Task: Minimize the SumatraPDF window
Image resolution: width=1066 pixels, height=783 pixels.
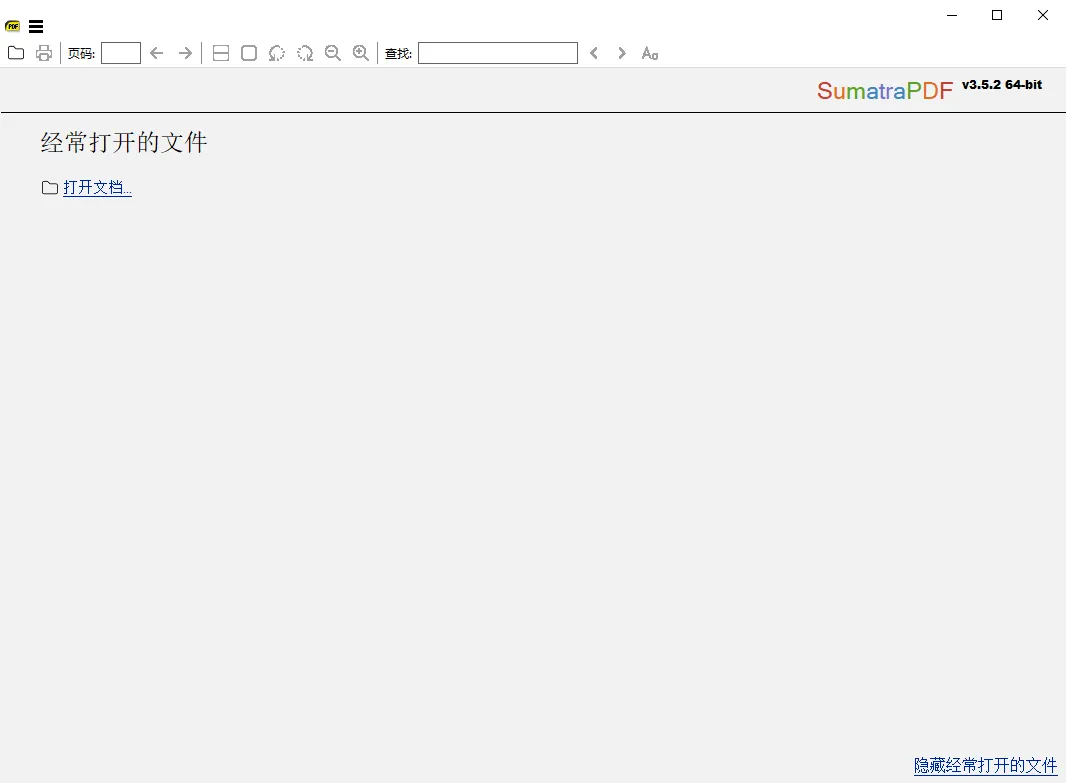Action: tap(952, 15)
